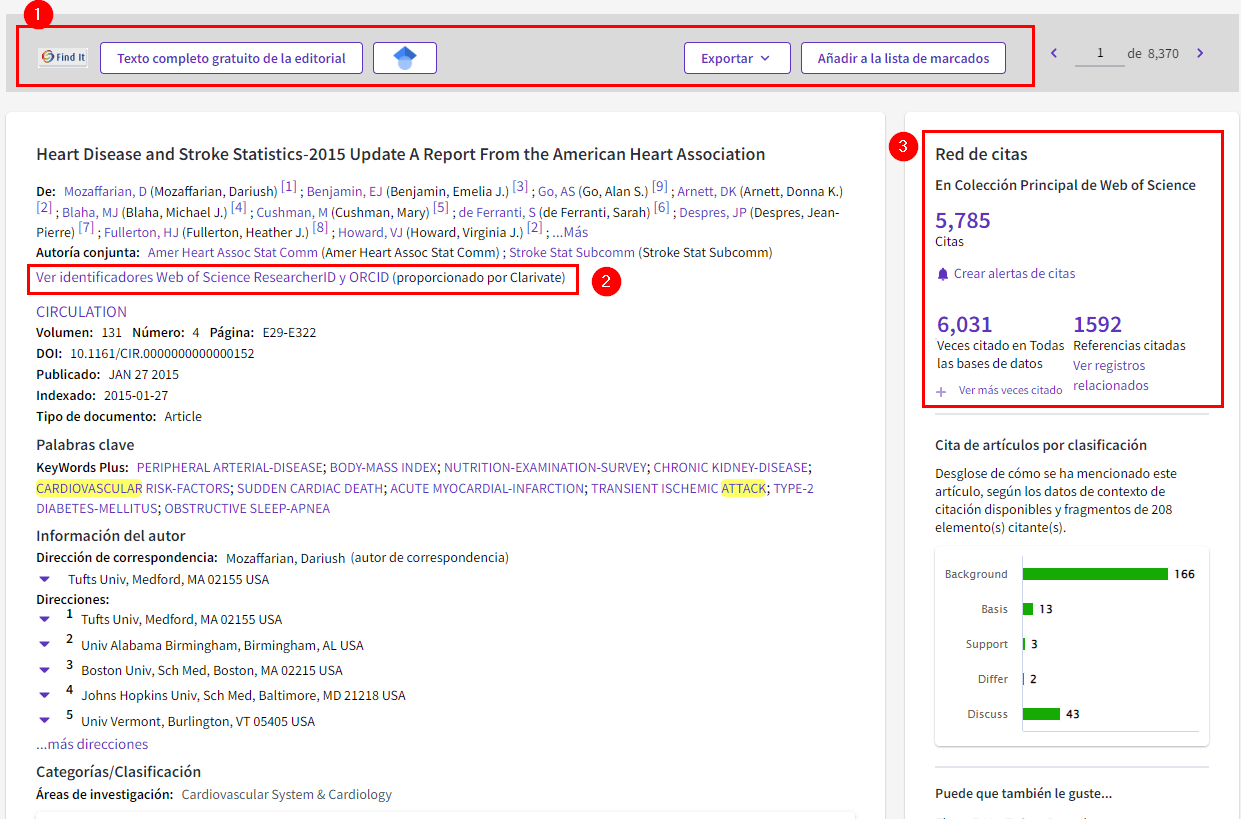Click Ver identificadores Web of Science ResearcherID y ORCID

click(212, 277)
